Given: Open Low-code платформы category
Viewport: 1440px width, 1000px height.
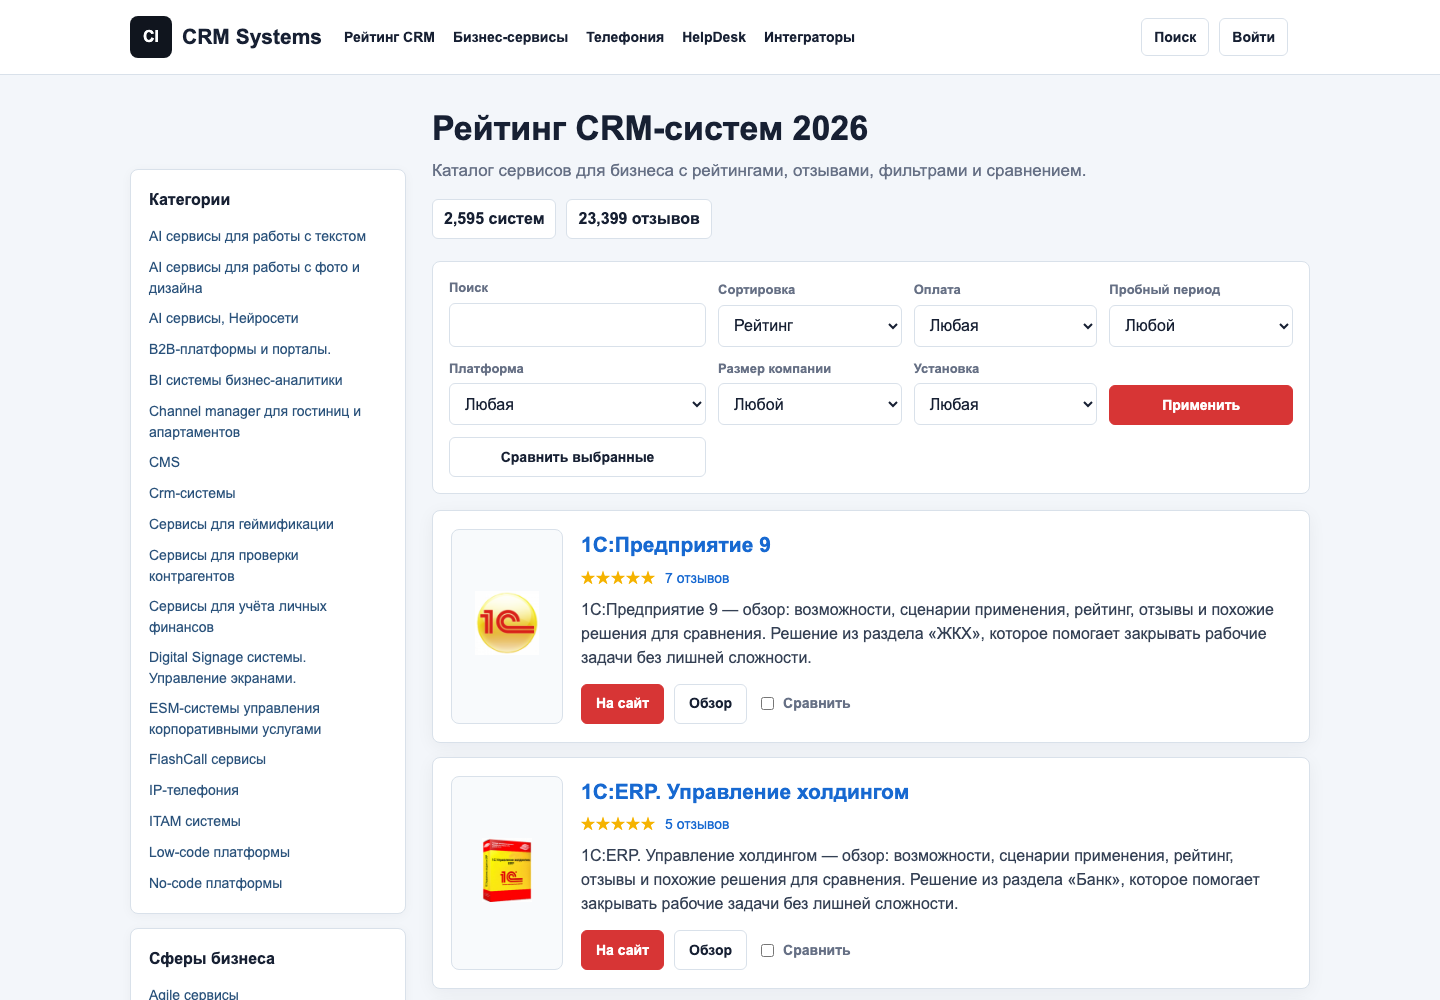Looking at the screenshot, I should (219, 852).
